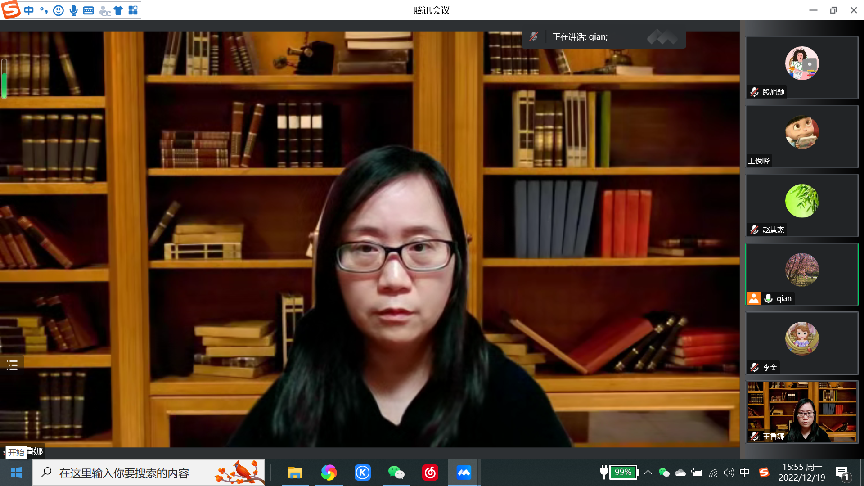
Task: Click the Sogou input method logo
Action: click(10, 11)
